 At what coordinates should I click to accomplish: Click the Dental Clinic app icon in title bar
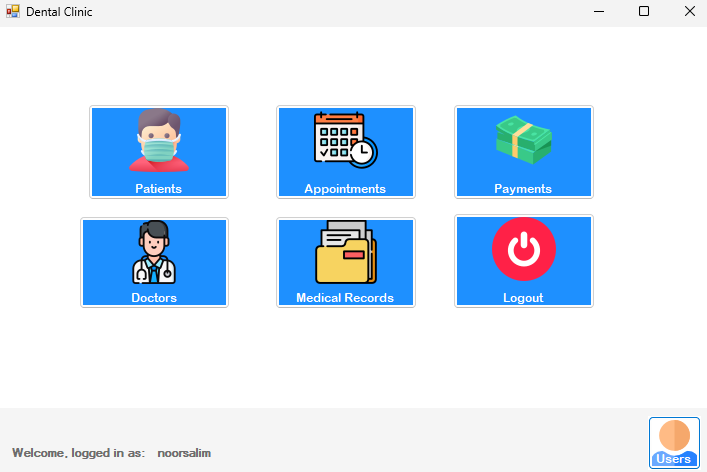tap(13, 11)
